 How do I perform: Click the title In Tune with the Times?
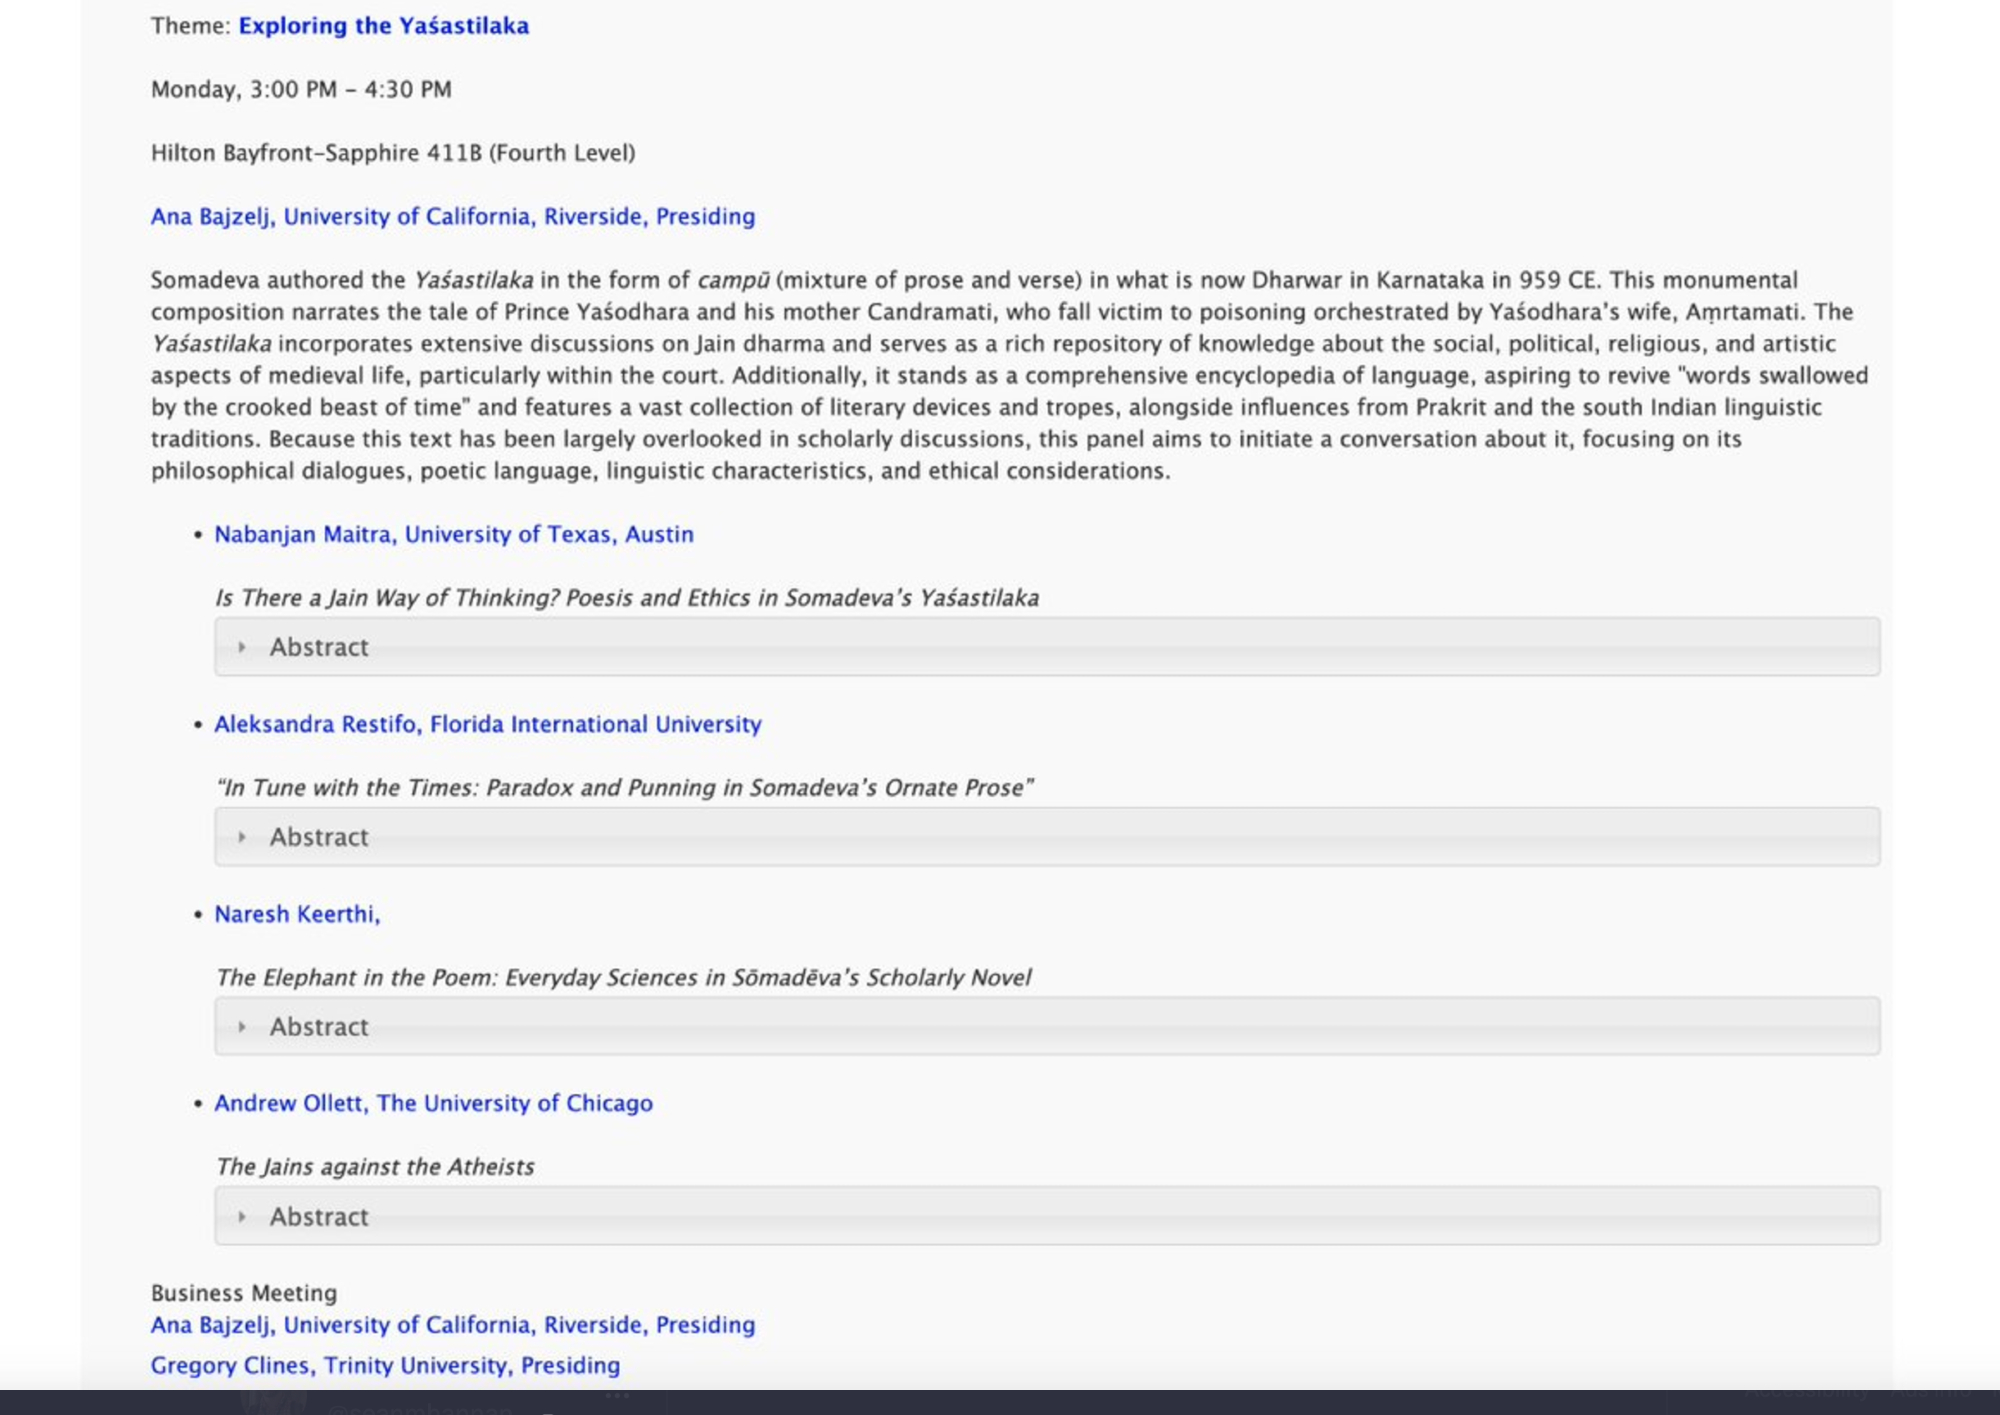[x=624, y=788]
